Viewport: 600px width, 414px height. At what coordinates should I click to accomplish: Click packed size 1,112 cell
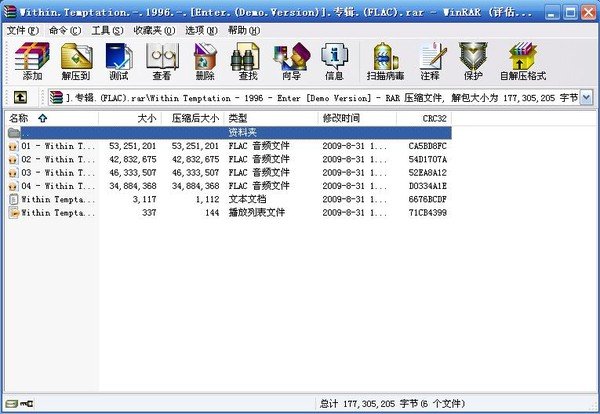pos(207,199)
